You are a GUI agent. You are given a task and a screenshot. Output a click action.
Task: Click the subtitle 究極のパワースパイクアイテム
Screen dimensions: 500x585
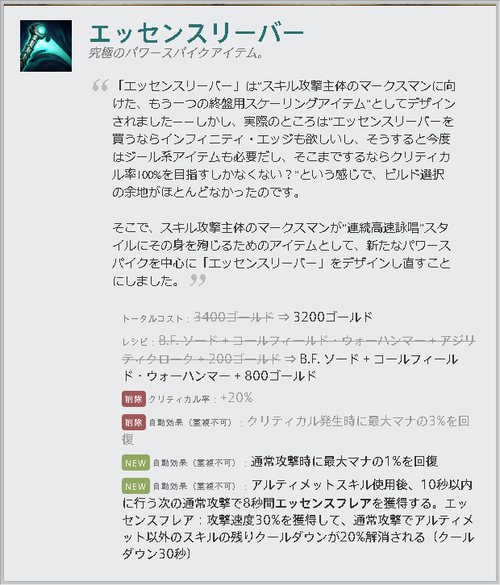click(176, 53)
